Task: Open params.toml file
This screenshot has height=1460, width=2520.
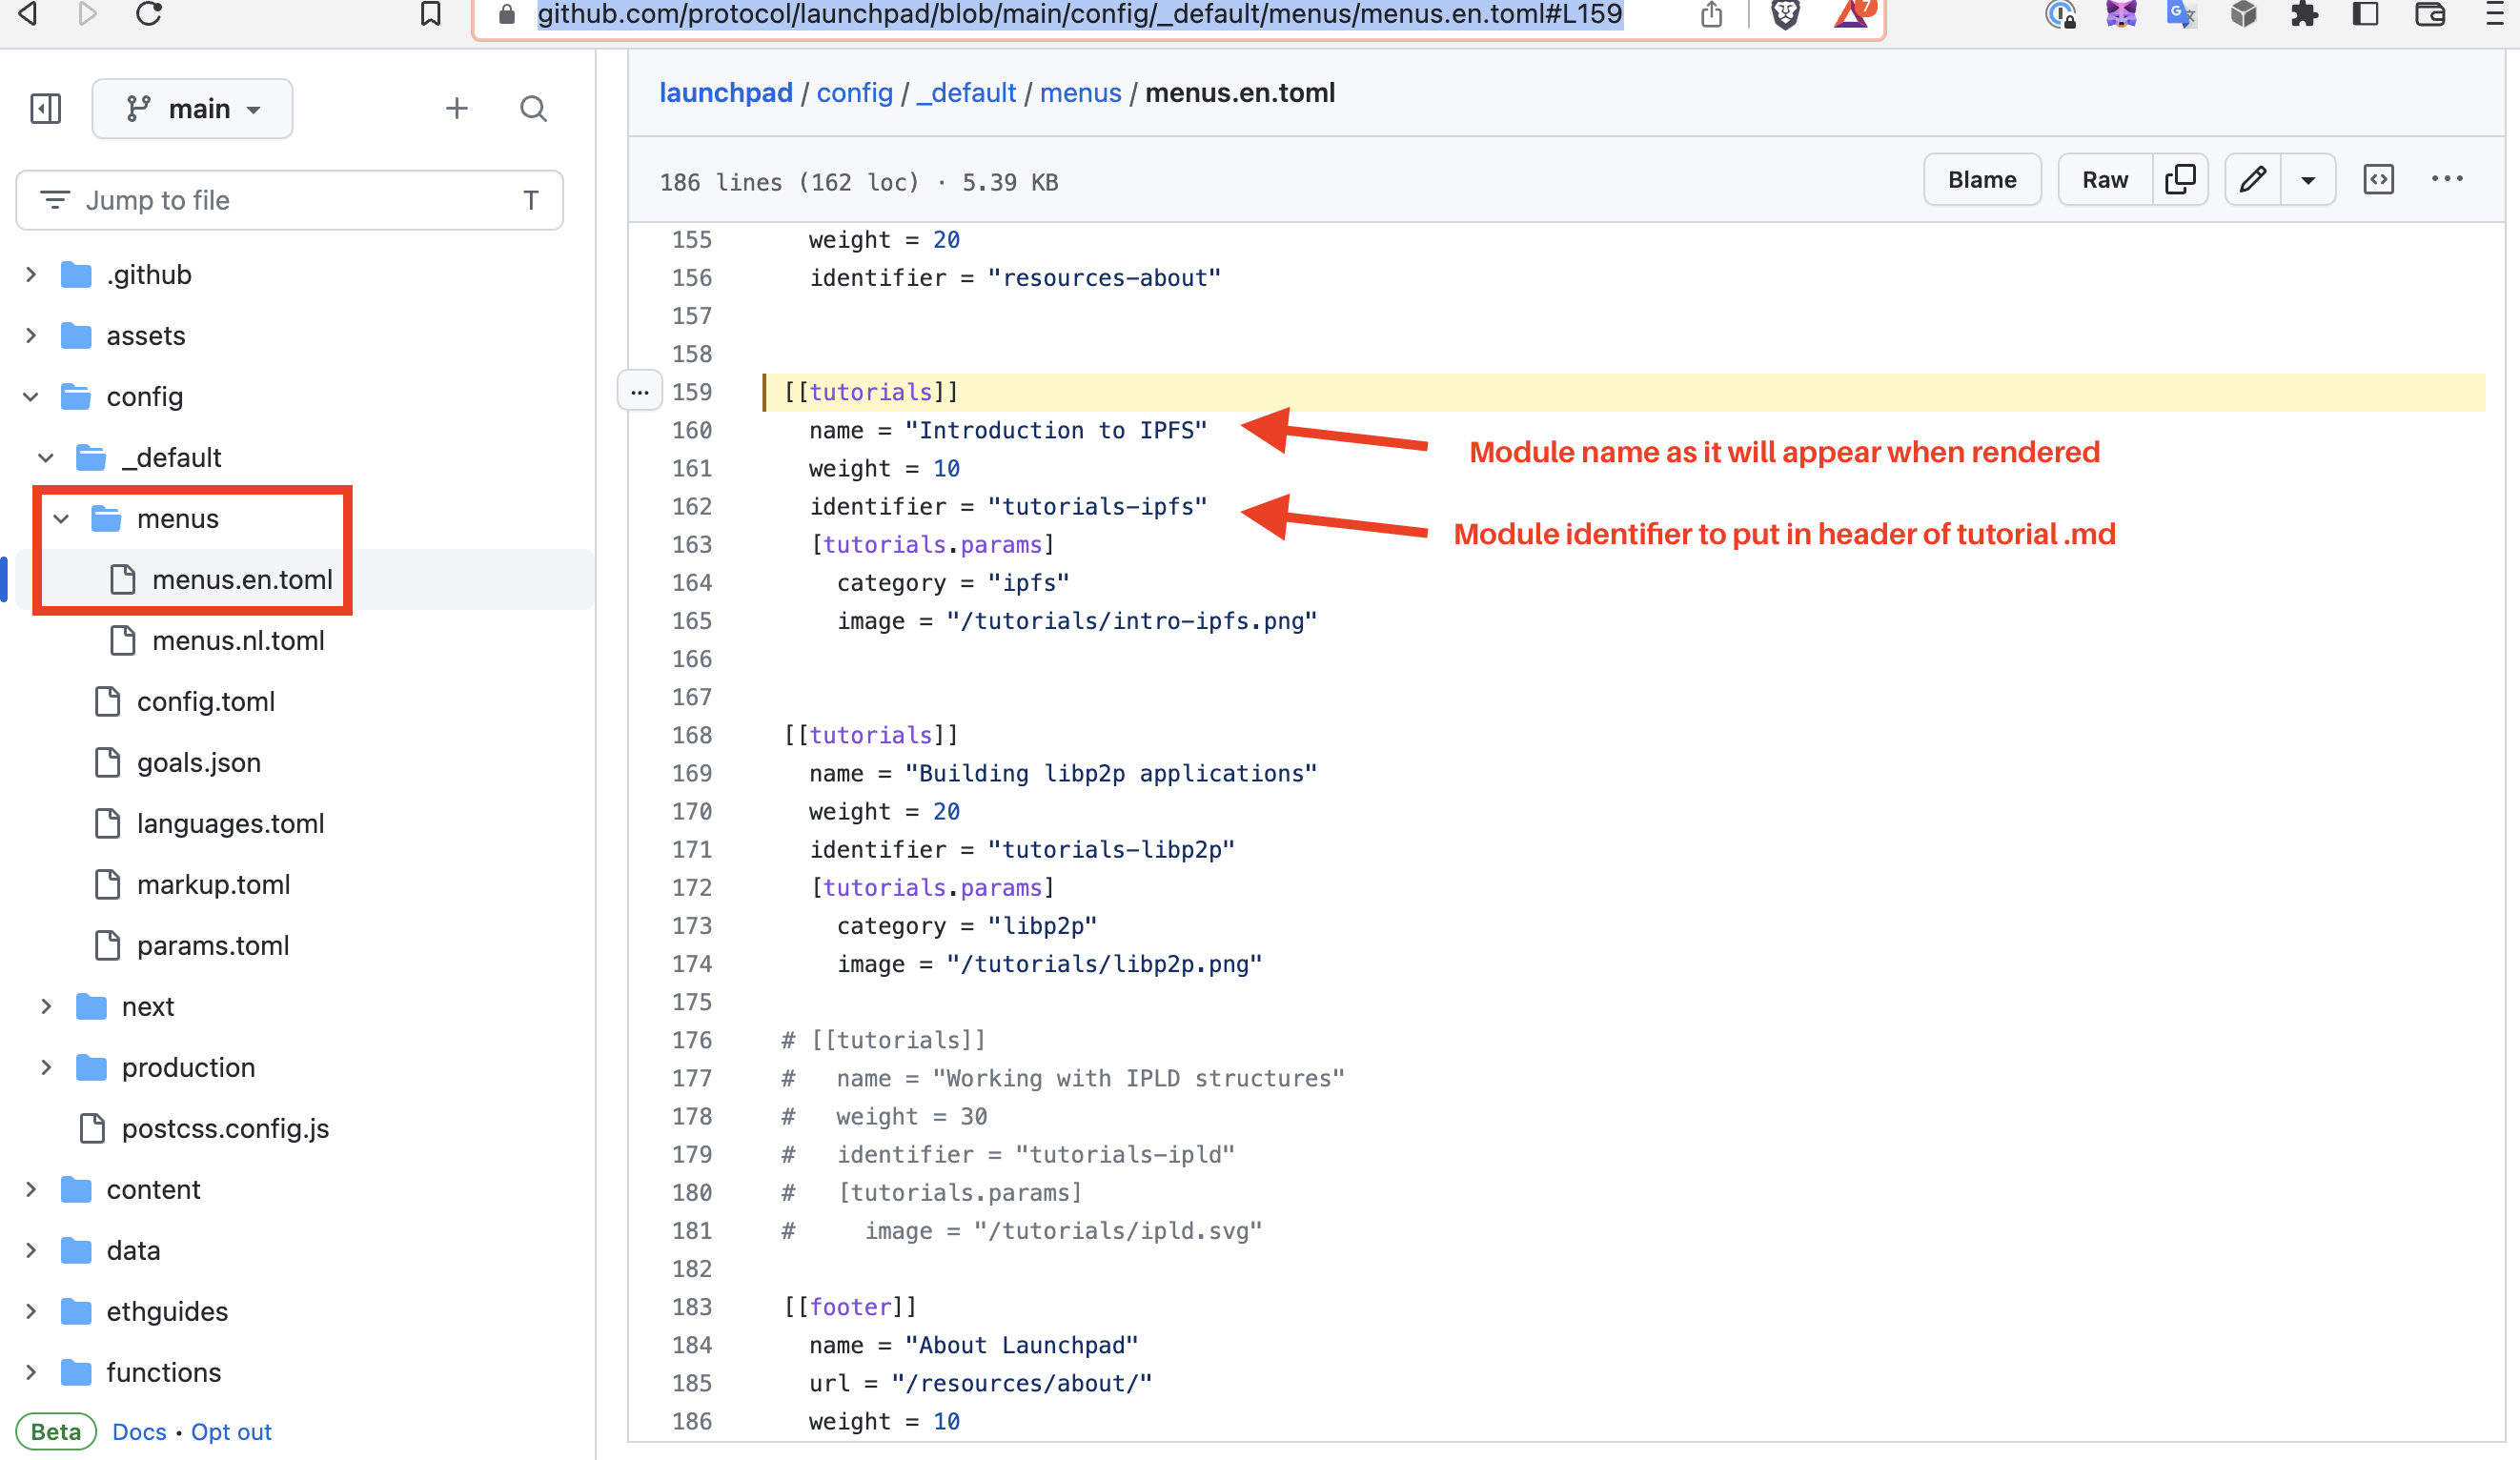Action: tap(212, 946)
